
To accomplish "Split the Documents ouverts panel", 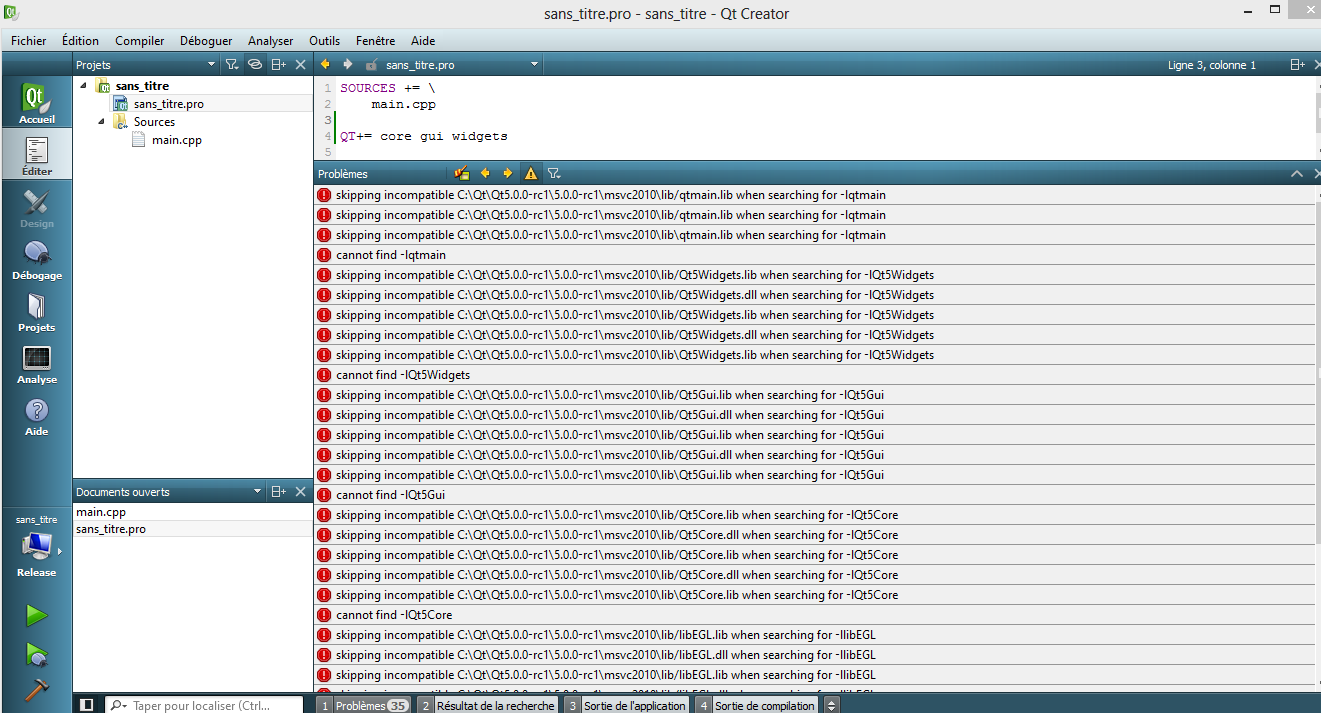I will 279,492.
